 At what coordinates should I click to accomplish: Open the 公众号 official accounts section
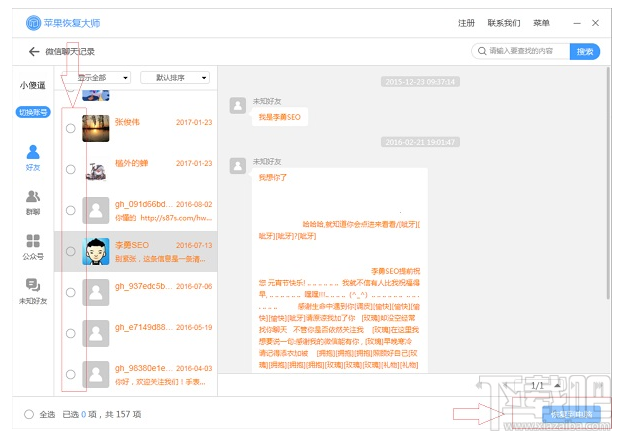pos(33,247)
